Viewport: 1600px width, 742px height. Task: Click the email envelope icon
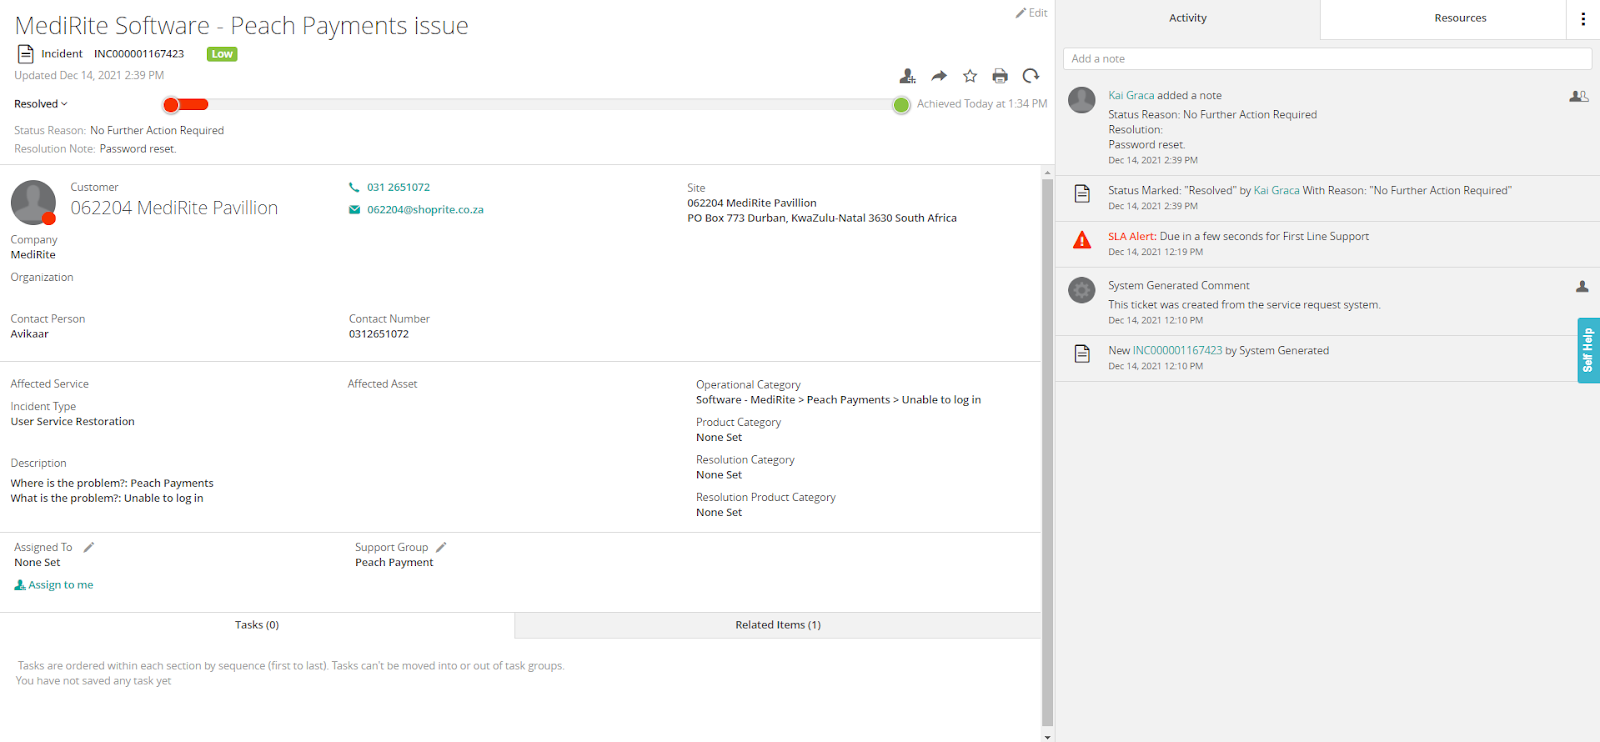click(354, 210)
